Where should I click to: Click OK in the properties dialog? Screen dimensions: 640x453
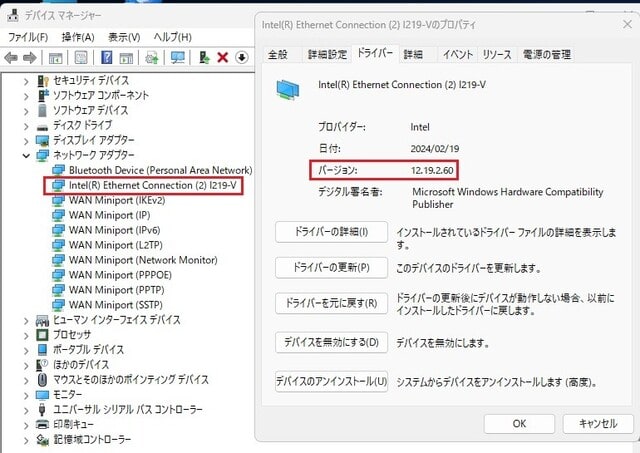click(519, 424)
